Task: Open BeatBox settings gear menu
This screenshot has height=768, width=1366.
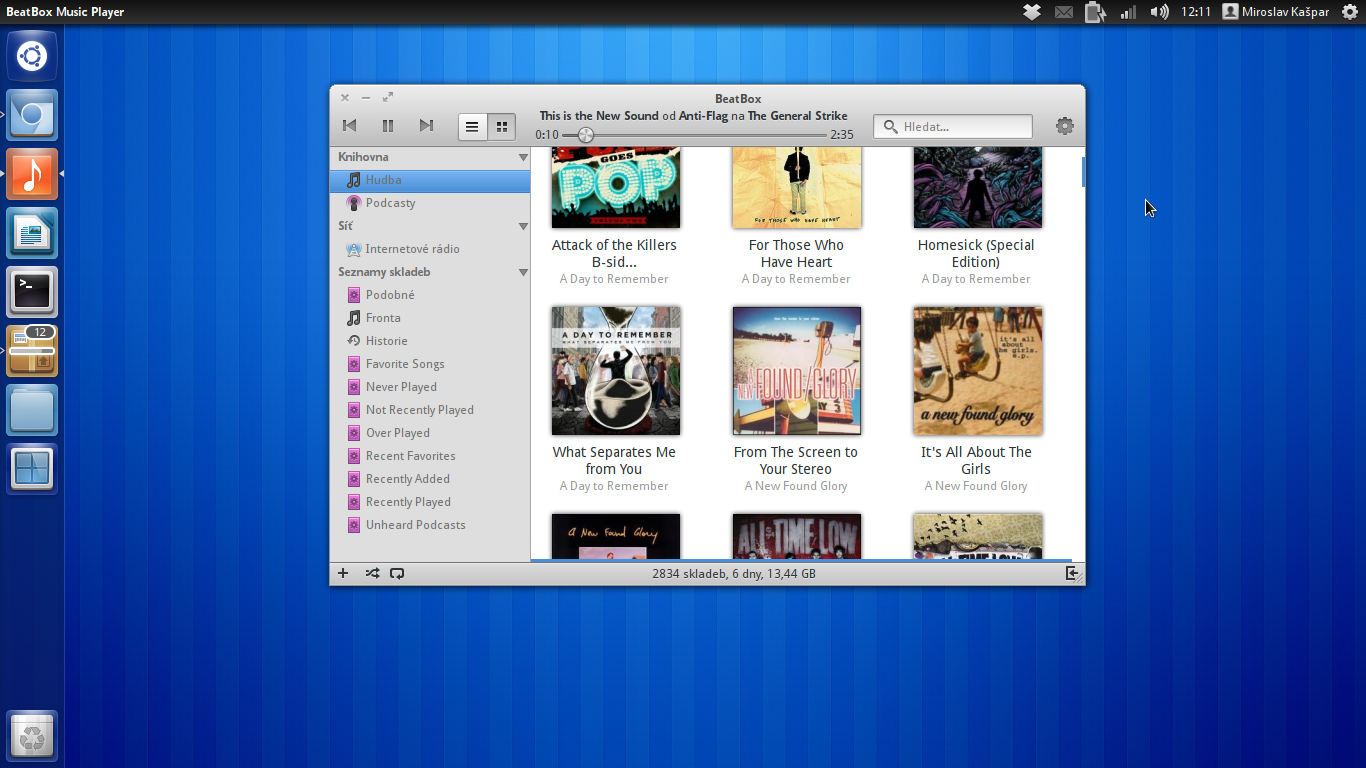Action: (1065, 126)
